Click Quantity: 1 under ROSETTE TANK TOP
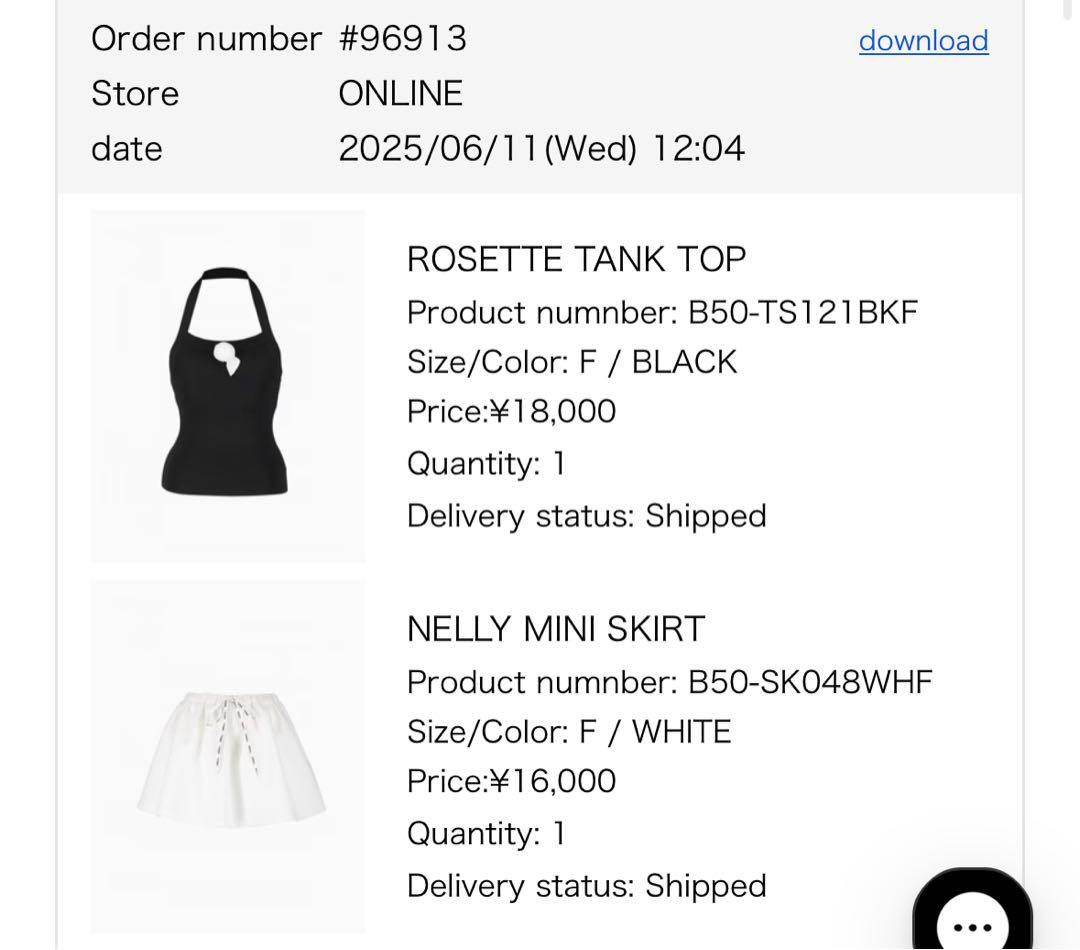Viewport: 1080px width, 950px height. point(485,462)
